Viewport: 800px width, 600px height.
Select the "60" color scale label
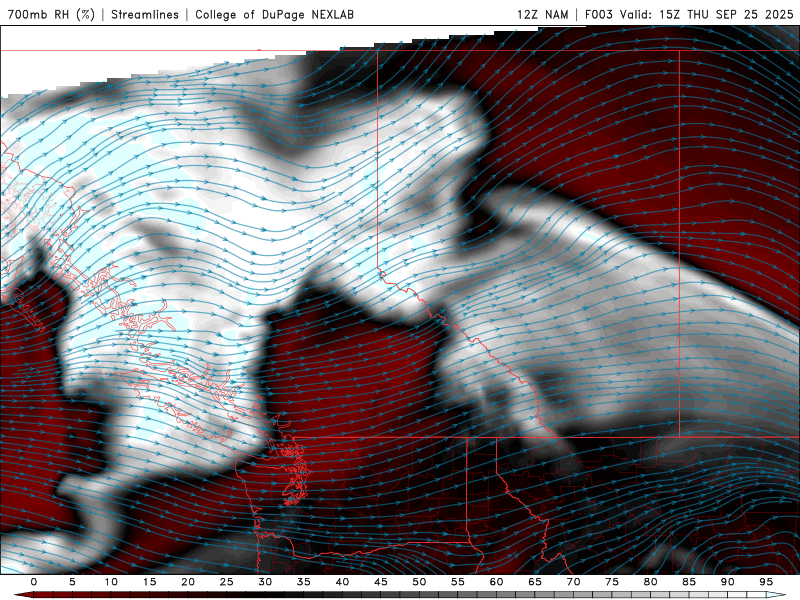click(x=496, y=582)
